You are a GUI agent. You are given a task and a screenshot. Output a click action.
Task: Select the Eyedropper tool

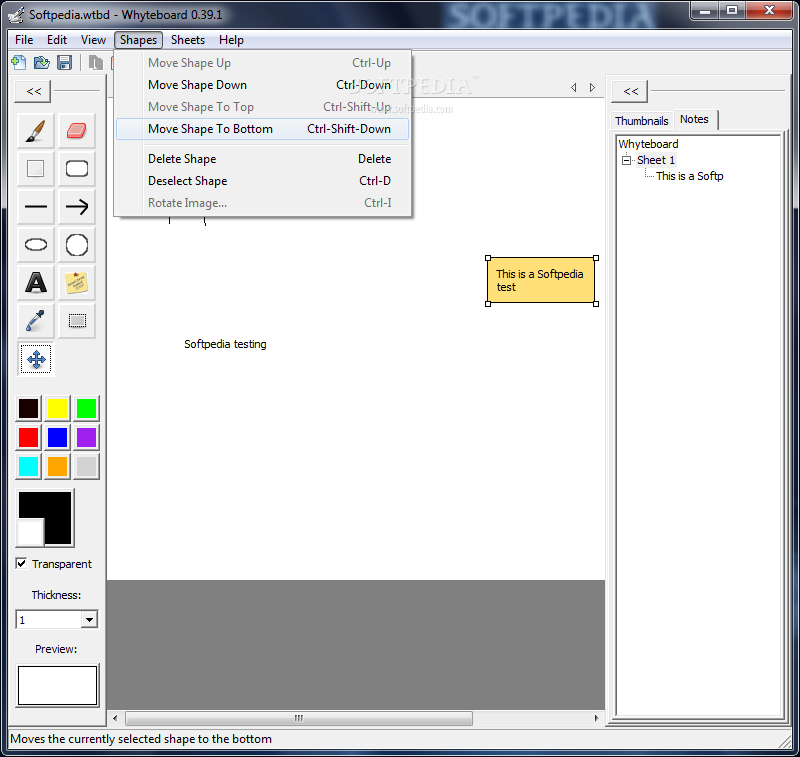[x=36, y=320]
